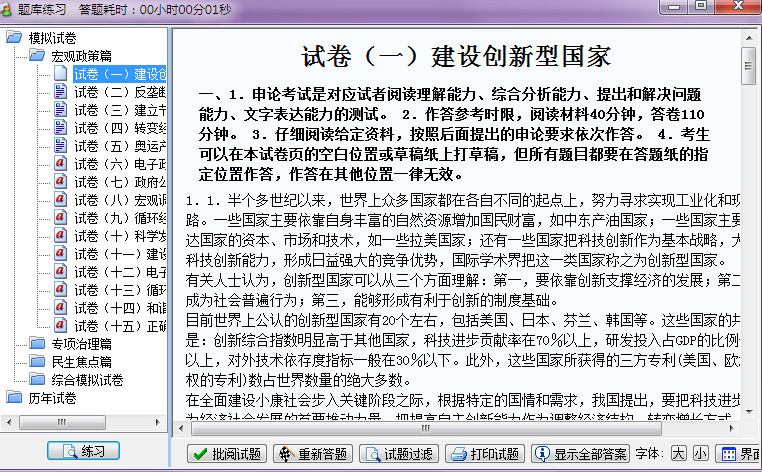Click the red 'a' icon beside 试卷（六）

click(x=60, y=163)
